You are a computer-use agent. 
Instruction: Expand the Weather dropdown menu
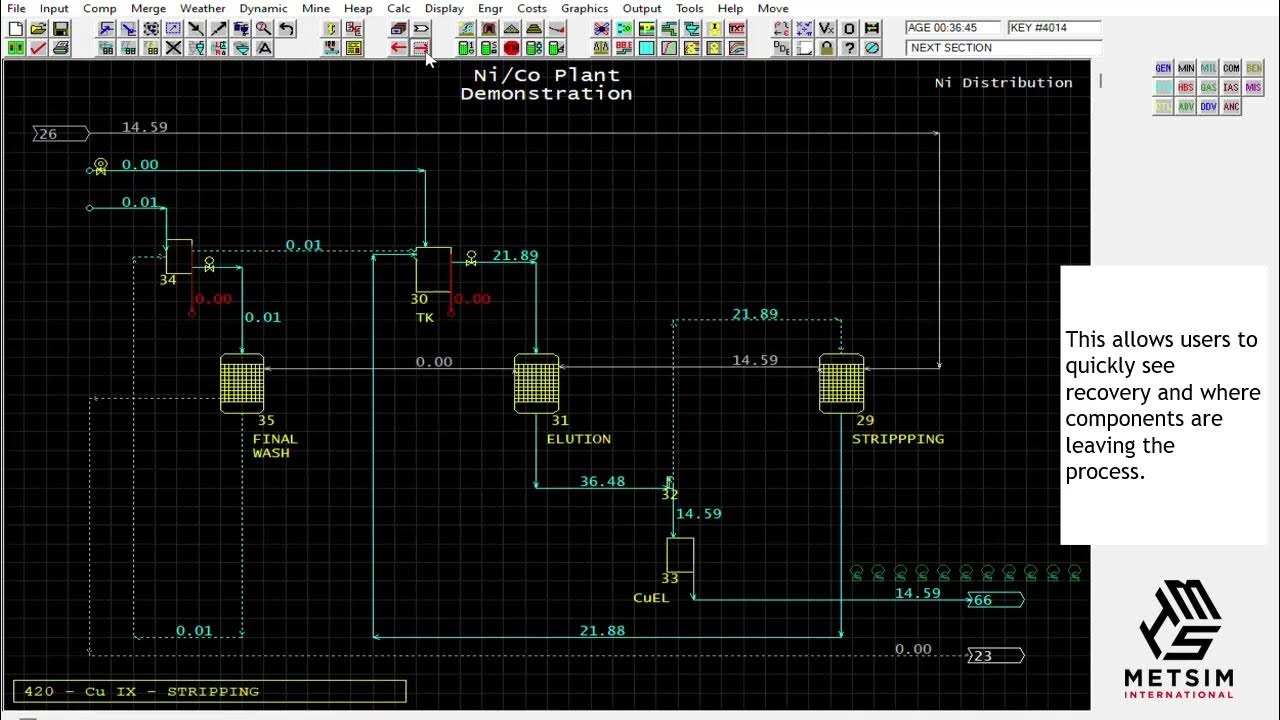click(203, 8)
